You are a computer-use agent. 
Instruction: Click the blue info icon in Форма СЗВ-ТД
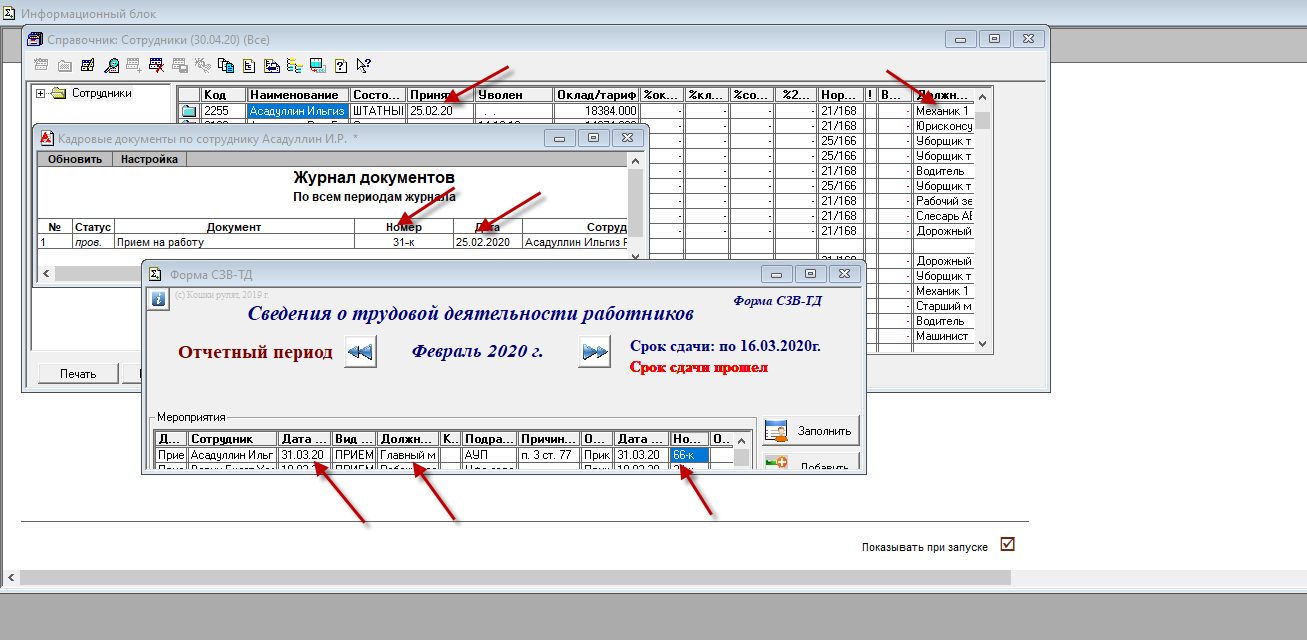pyautogui.click(x=158, y=298)
